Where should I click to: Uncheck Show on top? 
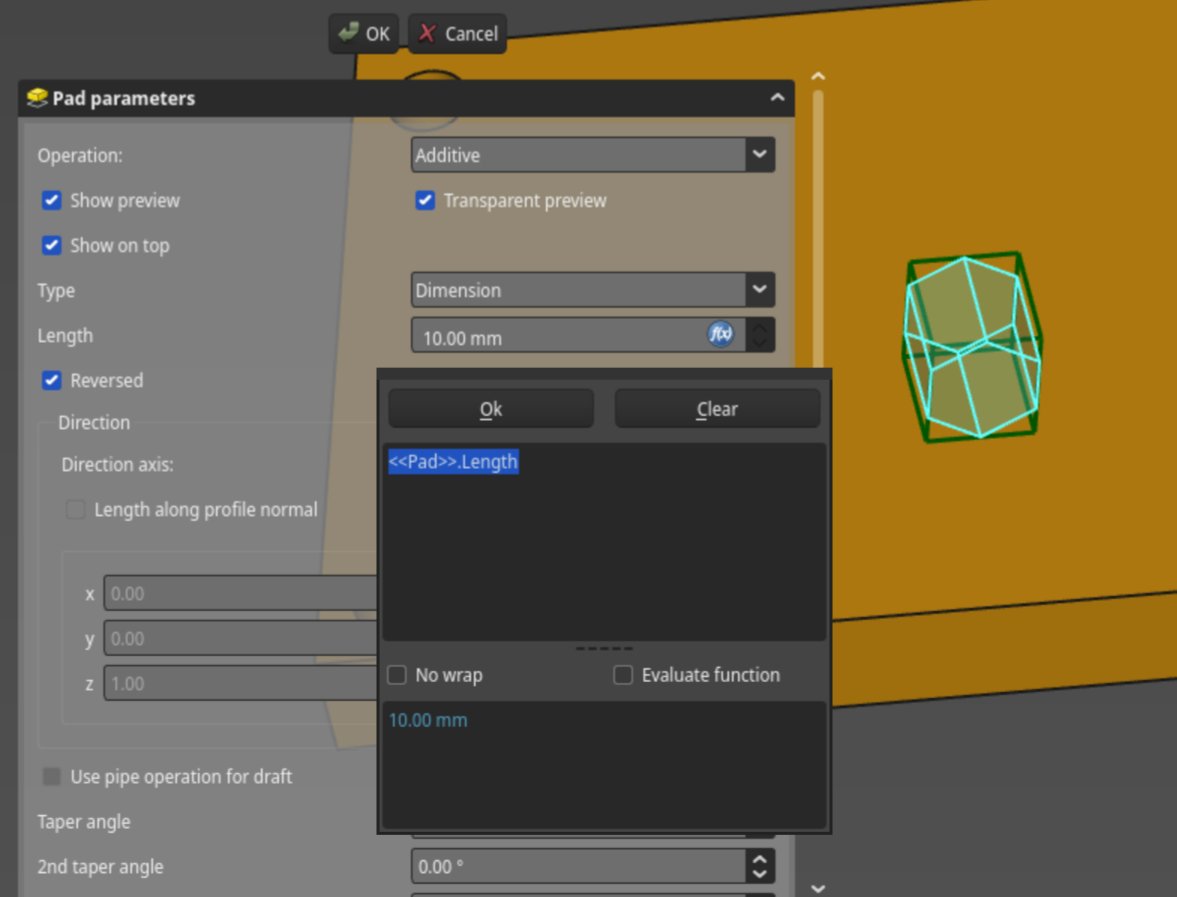tap(51, 245)
